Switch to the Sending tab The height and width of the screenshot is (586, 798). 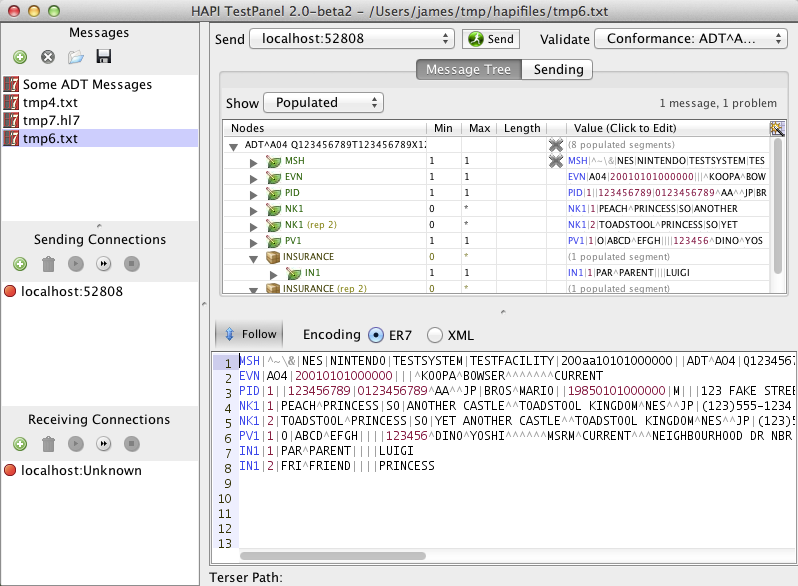coord(558,70)
